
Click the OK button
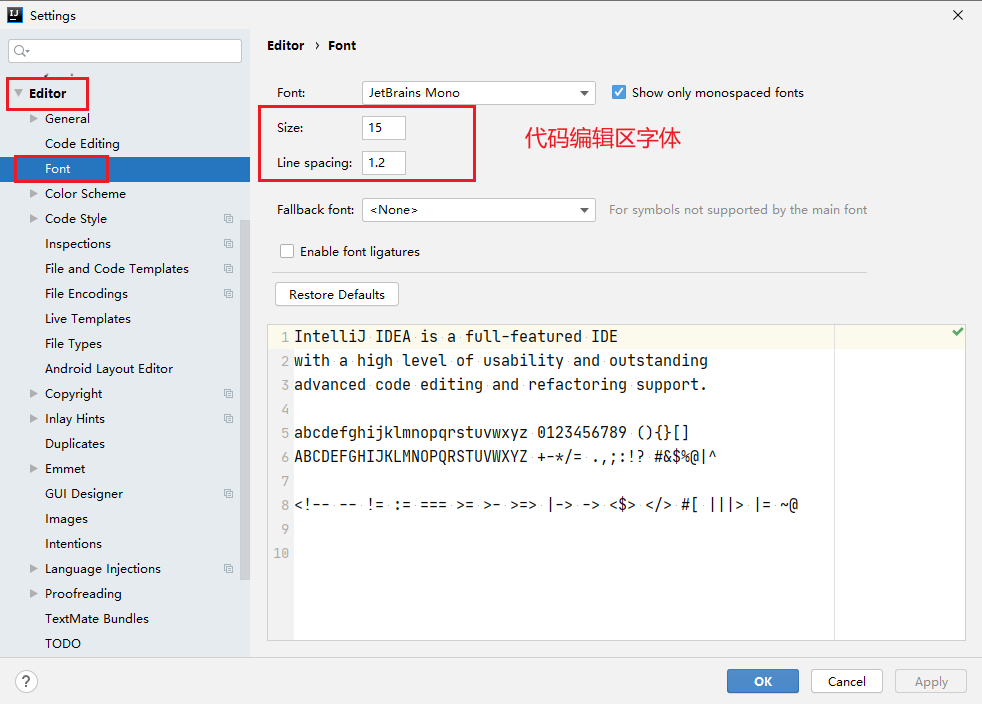[x=763, y=681]
